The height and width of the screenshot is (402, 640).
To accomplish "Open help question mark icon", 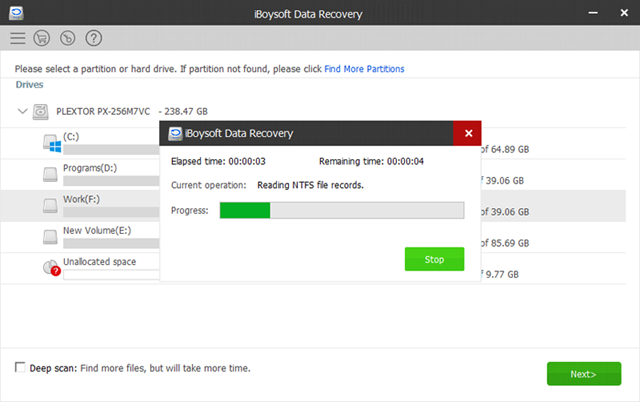I will (x=93, y=38).
